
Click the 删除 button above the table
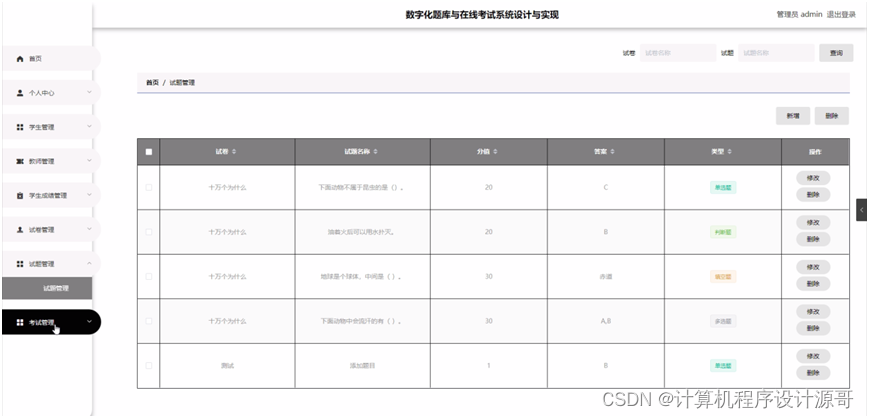point(831,116)
